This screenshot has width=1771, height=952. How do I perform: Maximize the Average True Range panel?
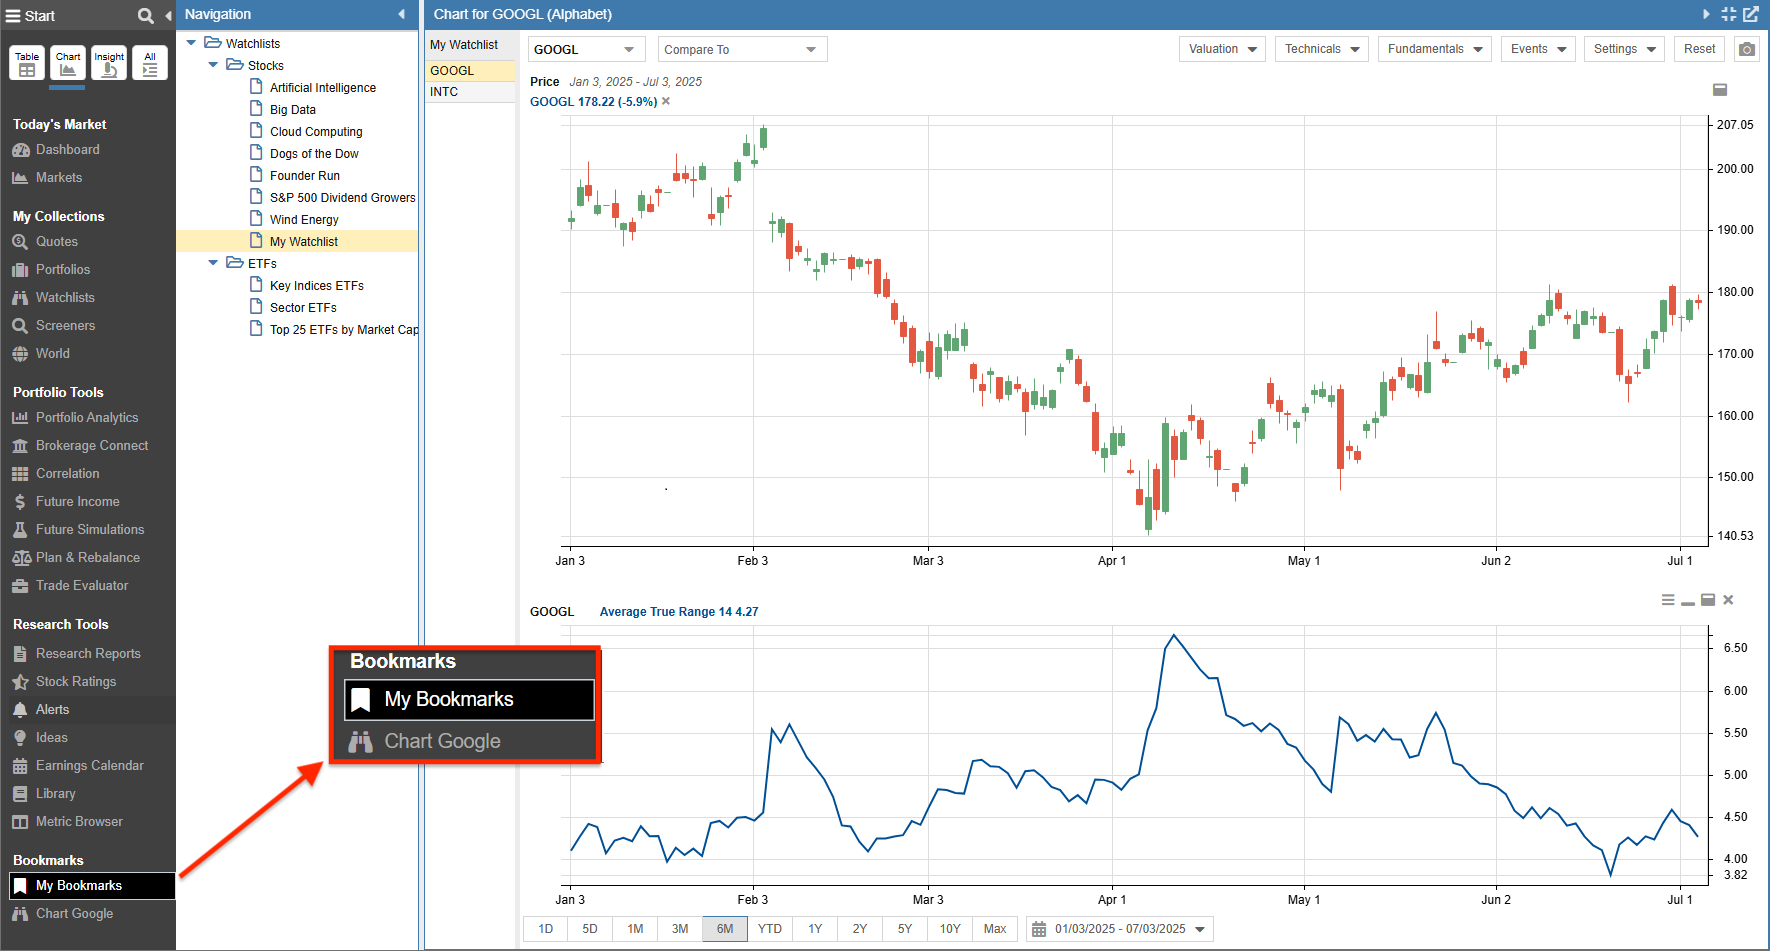click(x=1708, y=600)
